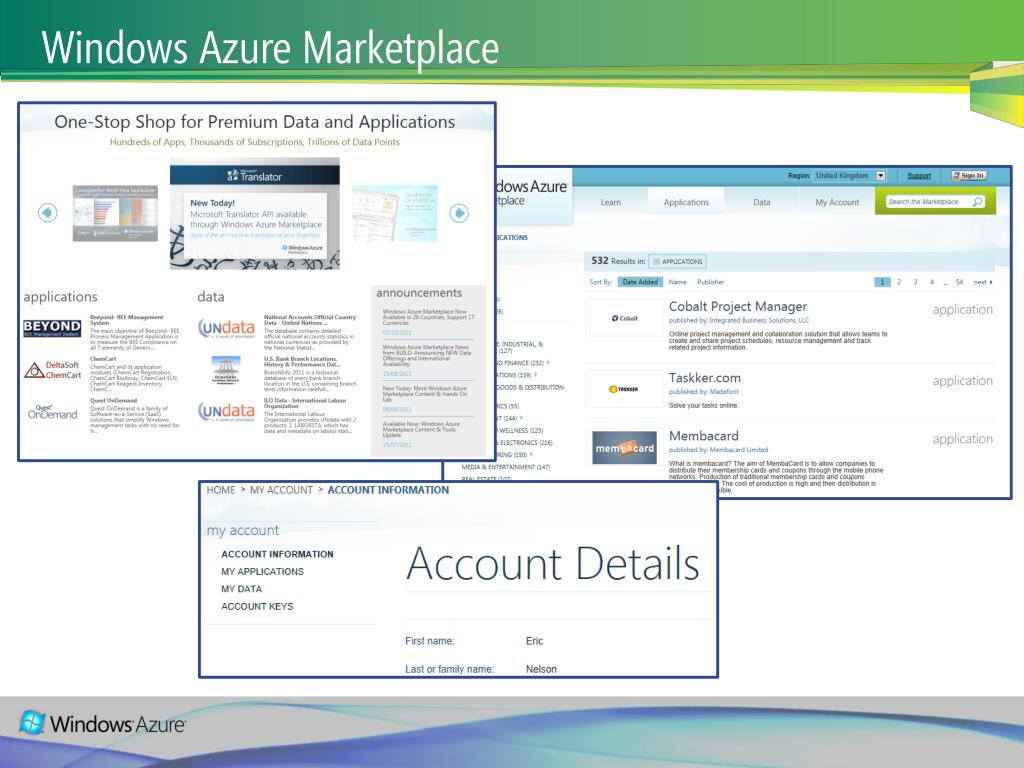Click the left carousel dashboard thumbnail

pyautogui.click(x=115, y=214)
